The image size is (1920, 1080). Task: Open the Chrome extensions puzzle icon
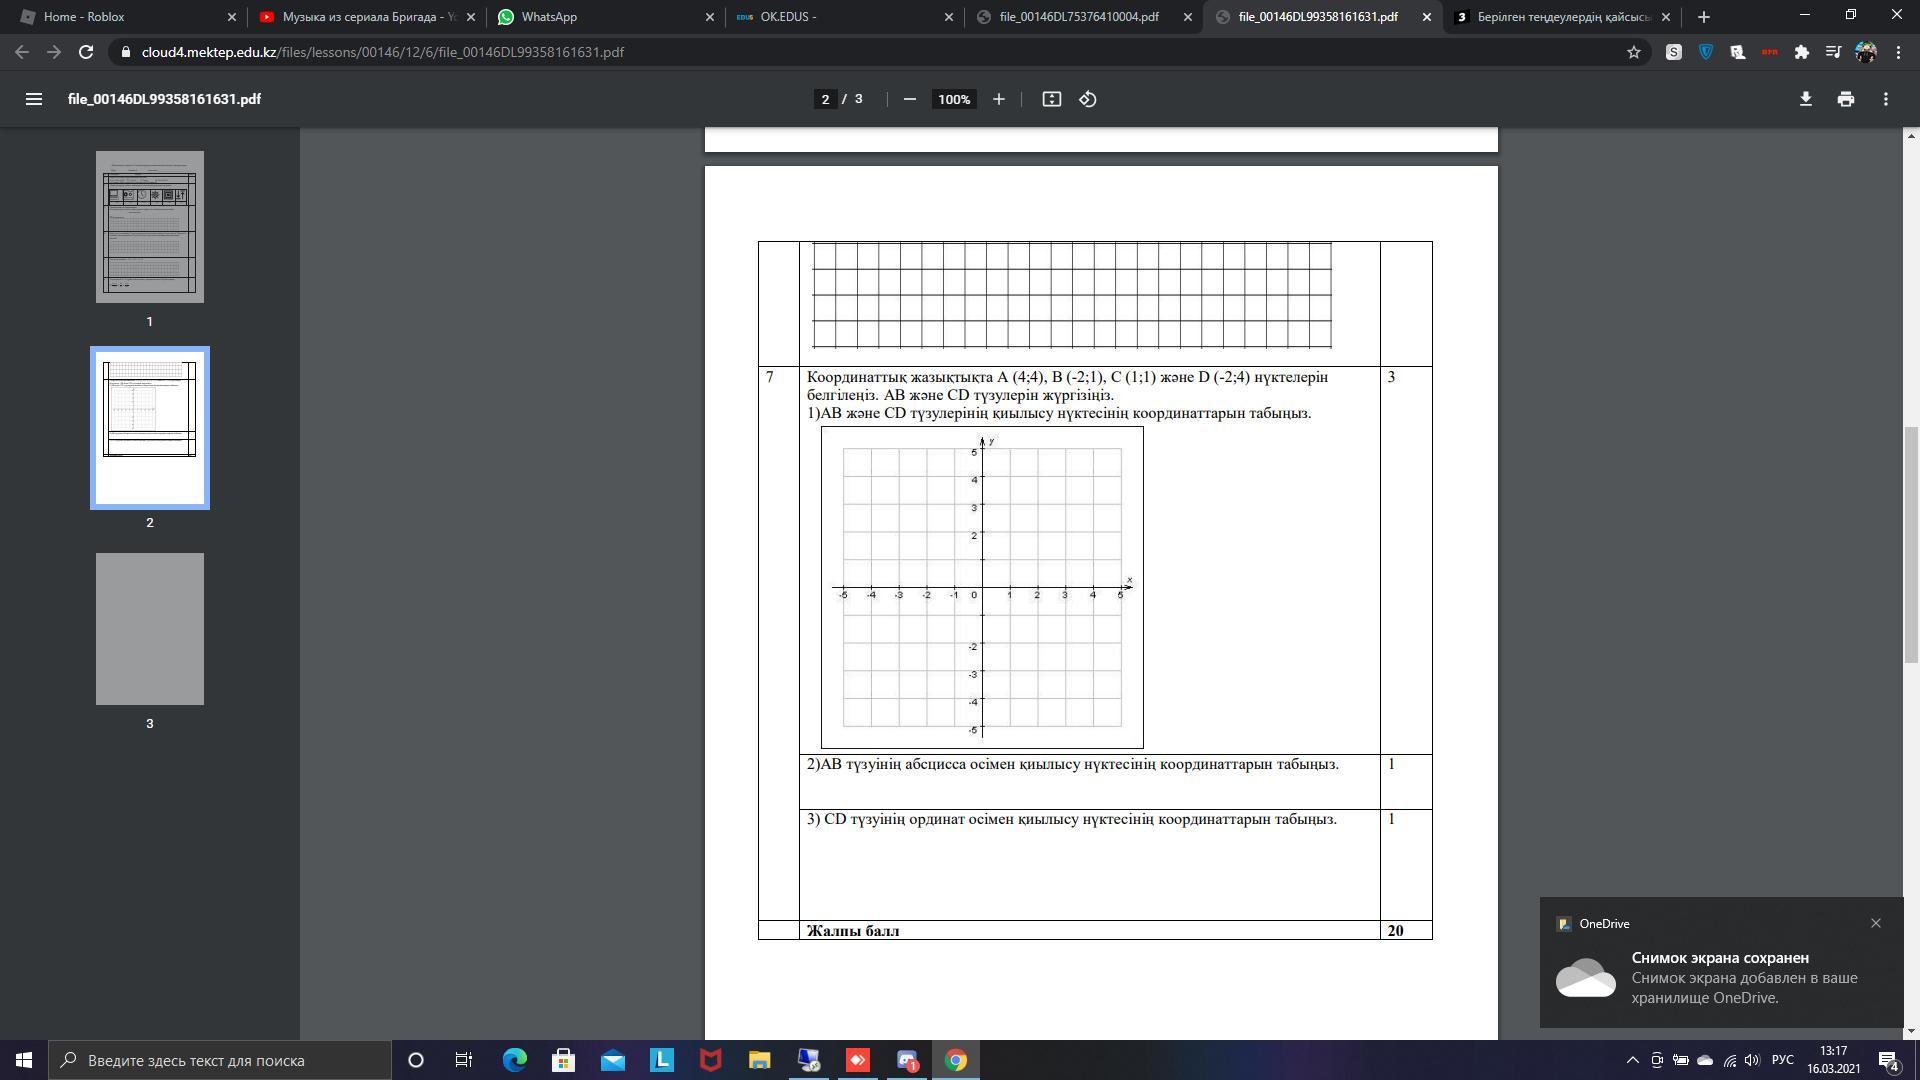[x=1801, y=52]
